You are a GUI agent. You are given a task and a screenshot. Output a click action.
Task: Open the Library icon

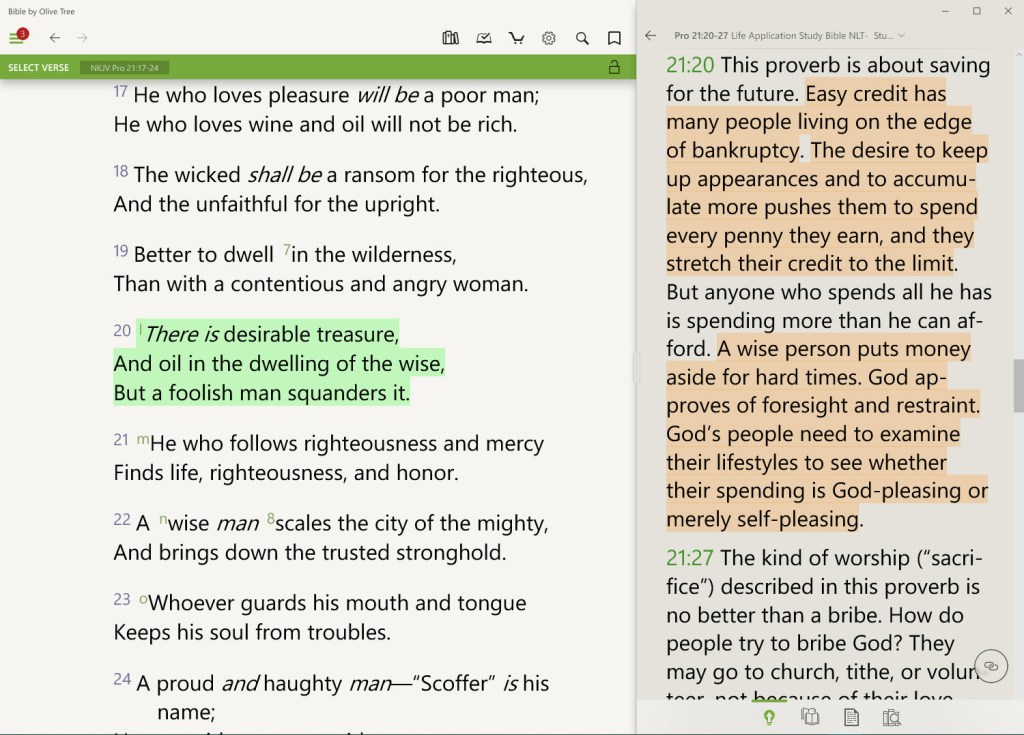(x=450, y=38)
